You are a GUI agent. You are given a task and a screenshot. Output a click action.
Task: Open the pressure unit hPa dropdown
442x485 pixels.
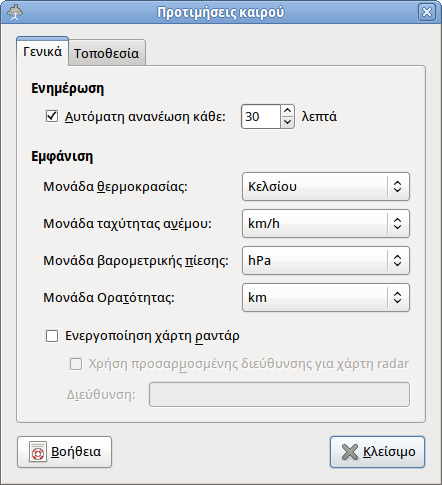pyautogui.click(x=326, y=260)
